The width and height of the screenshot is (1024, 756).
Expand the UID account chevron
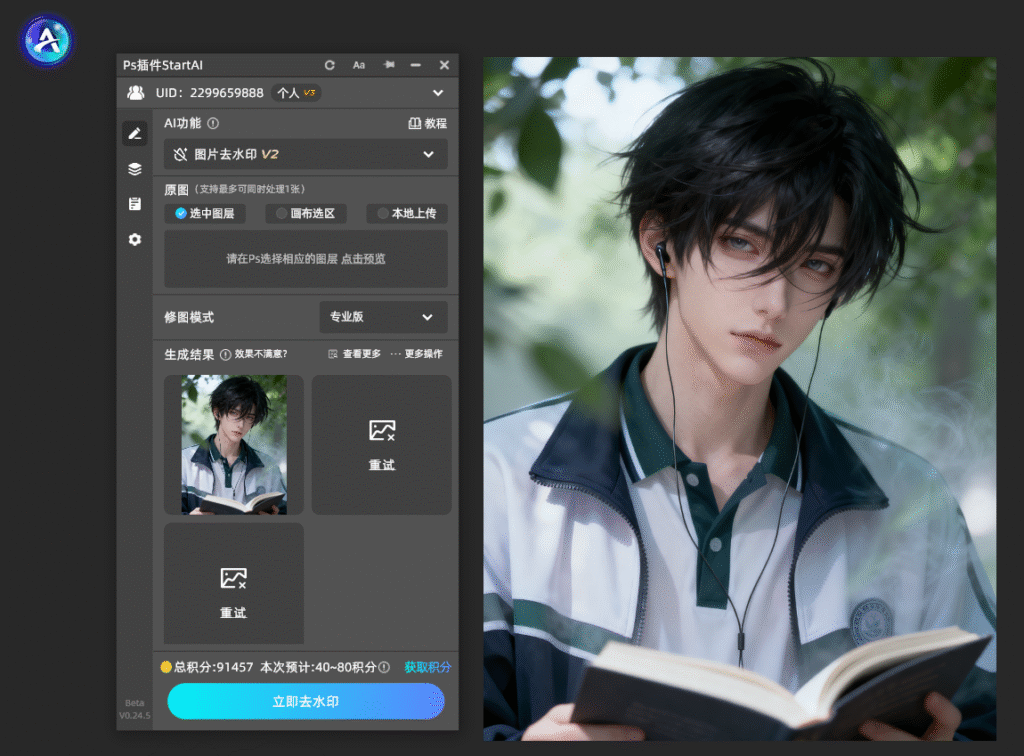438,93
